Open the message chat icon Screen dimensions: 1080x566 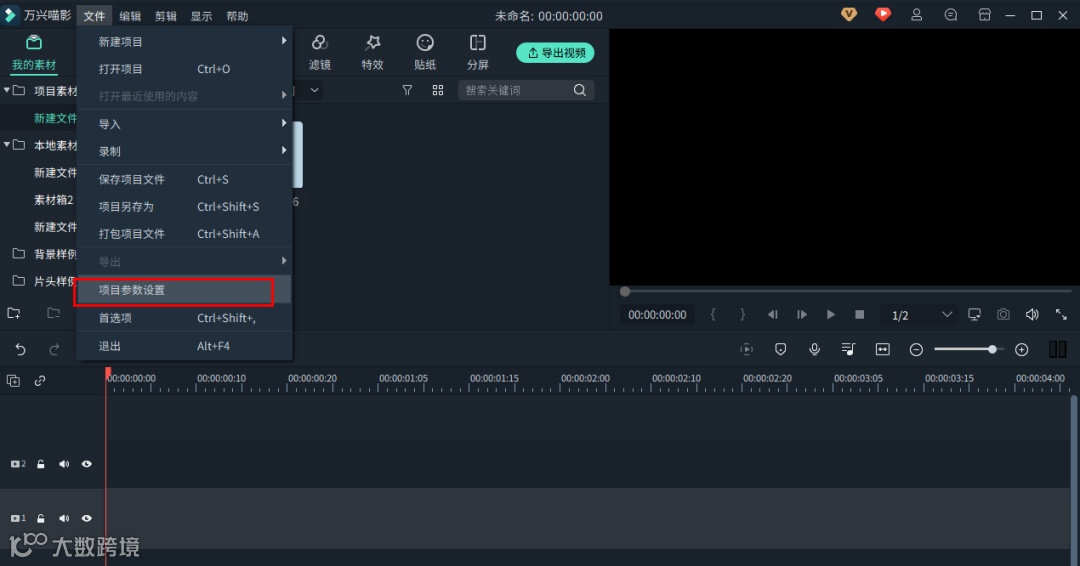point(951,14)
